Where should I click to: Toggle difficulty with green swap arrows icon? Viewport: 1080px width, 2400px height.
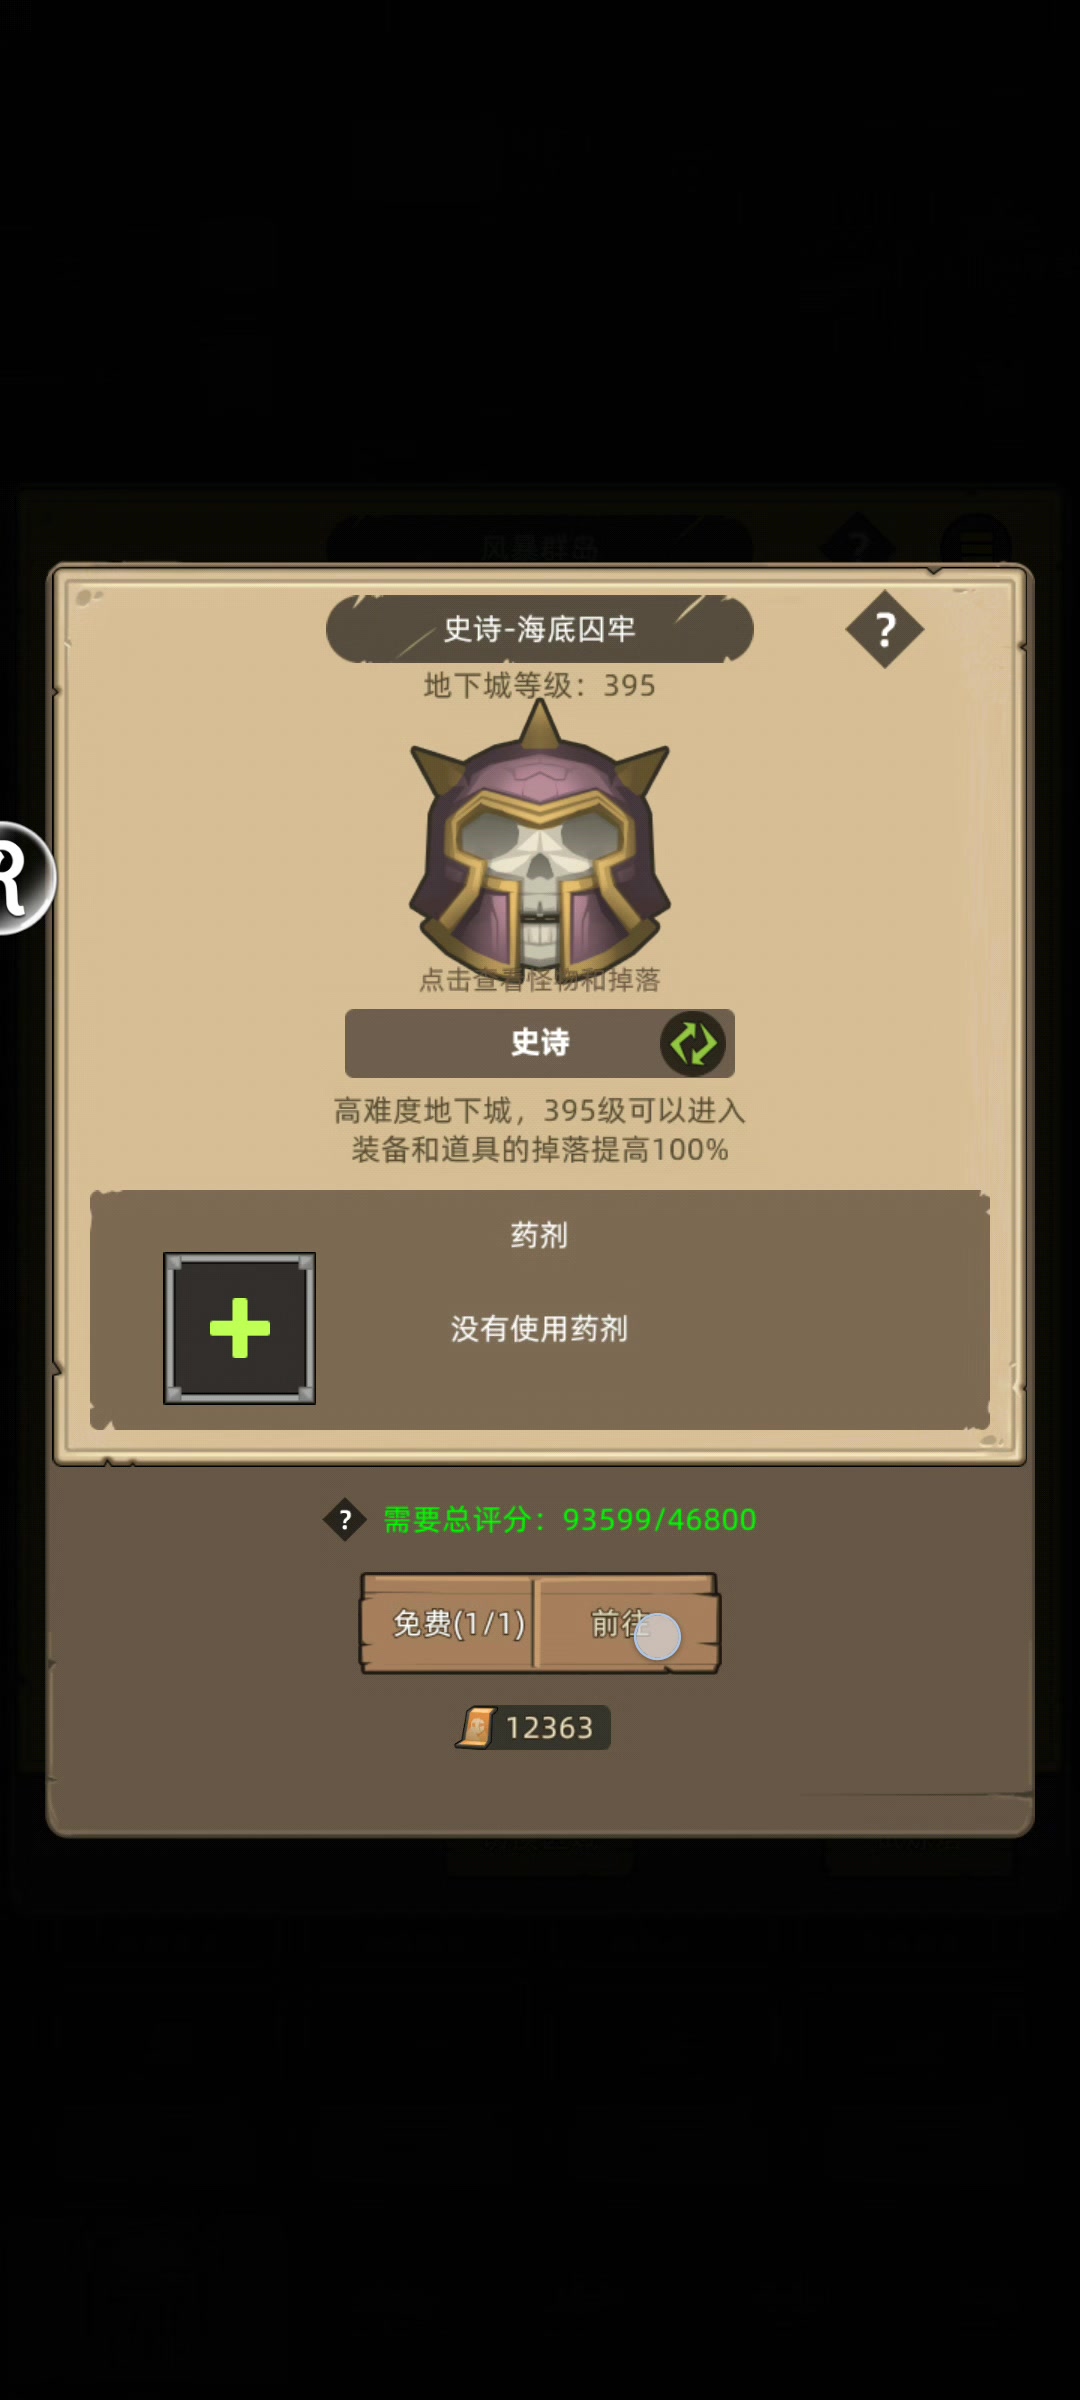tap(692, 1043)
